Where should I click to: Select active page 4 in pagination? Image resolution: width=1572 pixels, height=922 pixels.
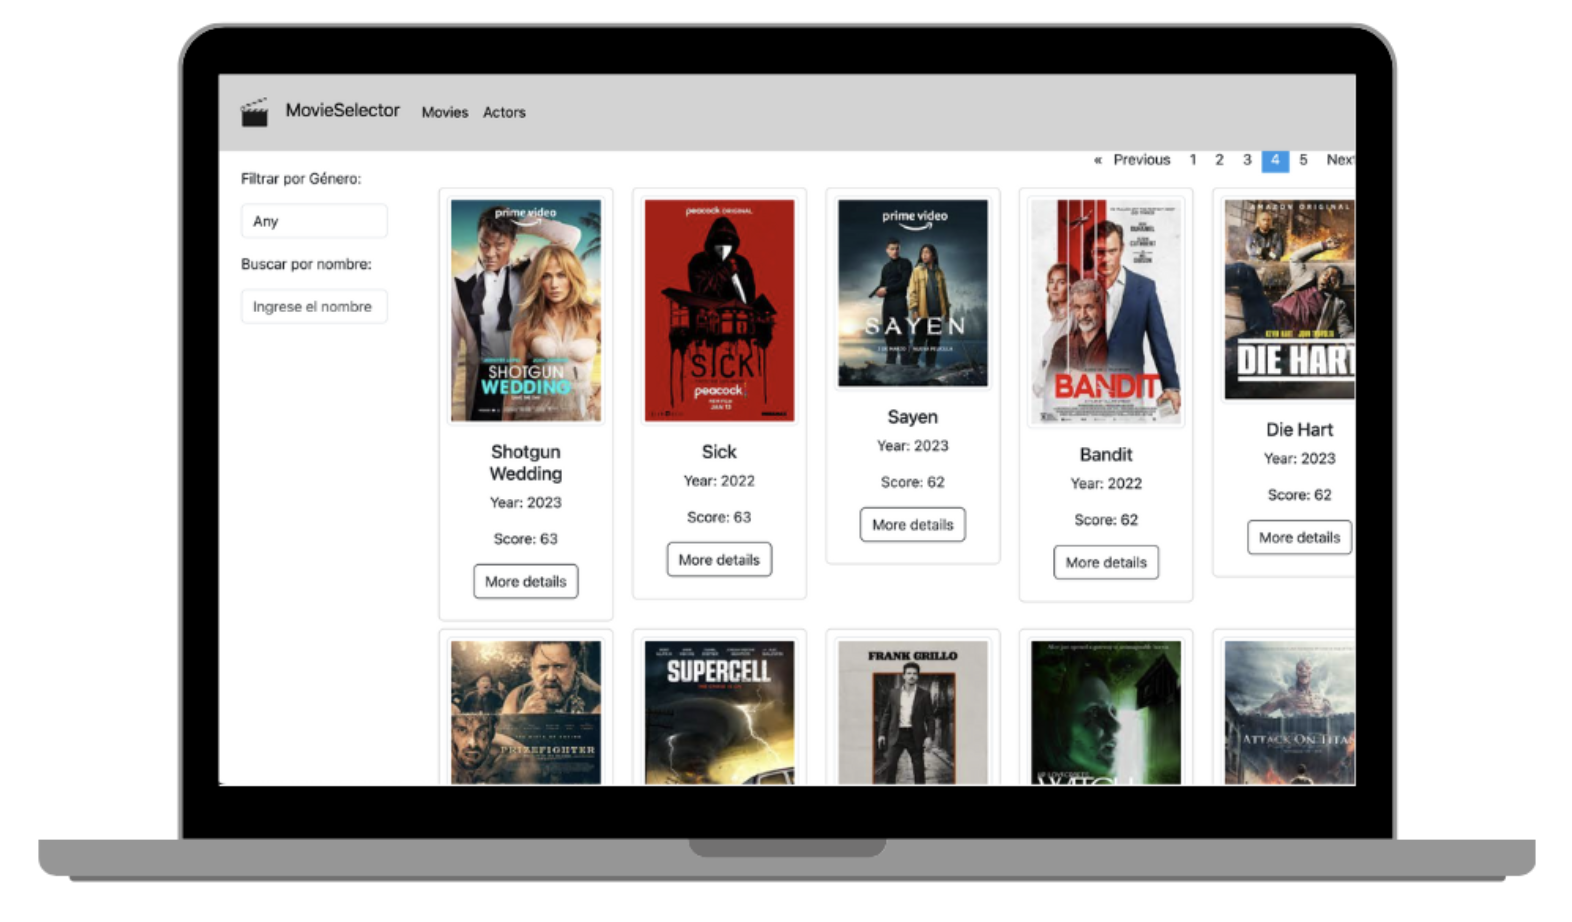point(1275,160)
